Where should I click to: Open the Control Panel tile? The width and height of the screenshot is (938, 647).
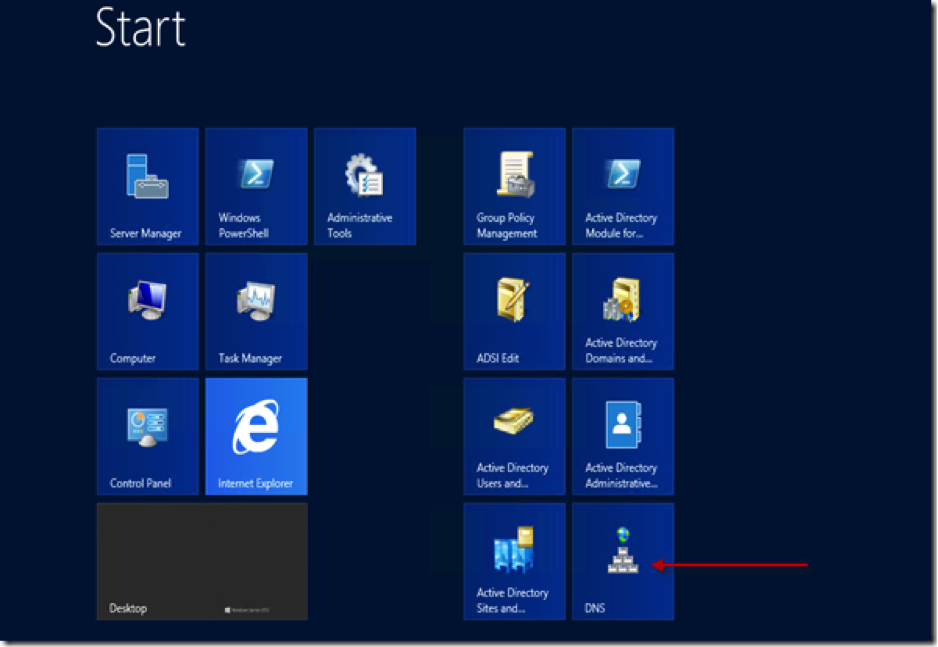148,437
